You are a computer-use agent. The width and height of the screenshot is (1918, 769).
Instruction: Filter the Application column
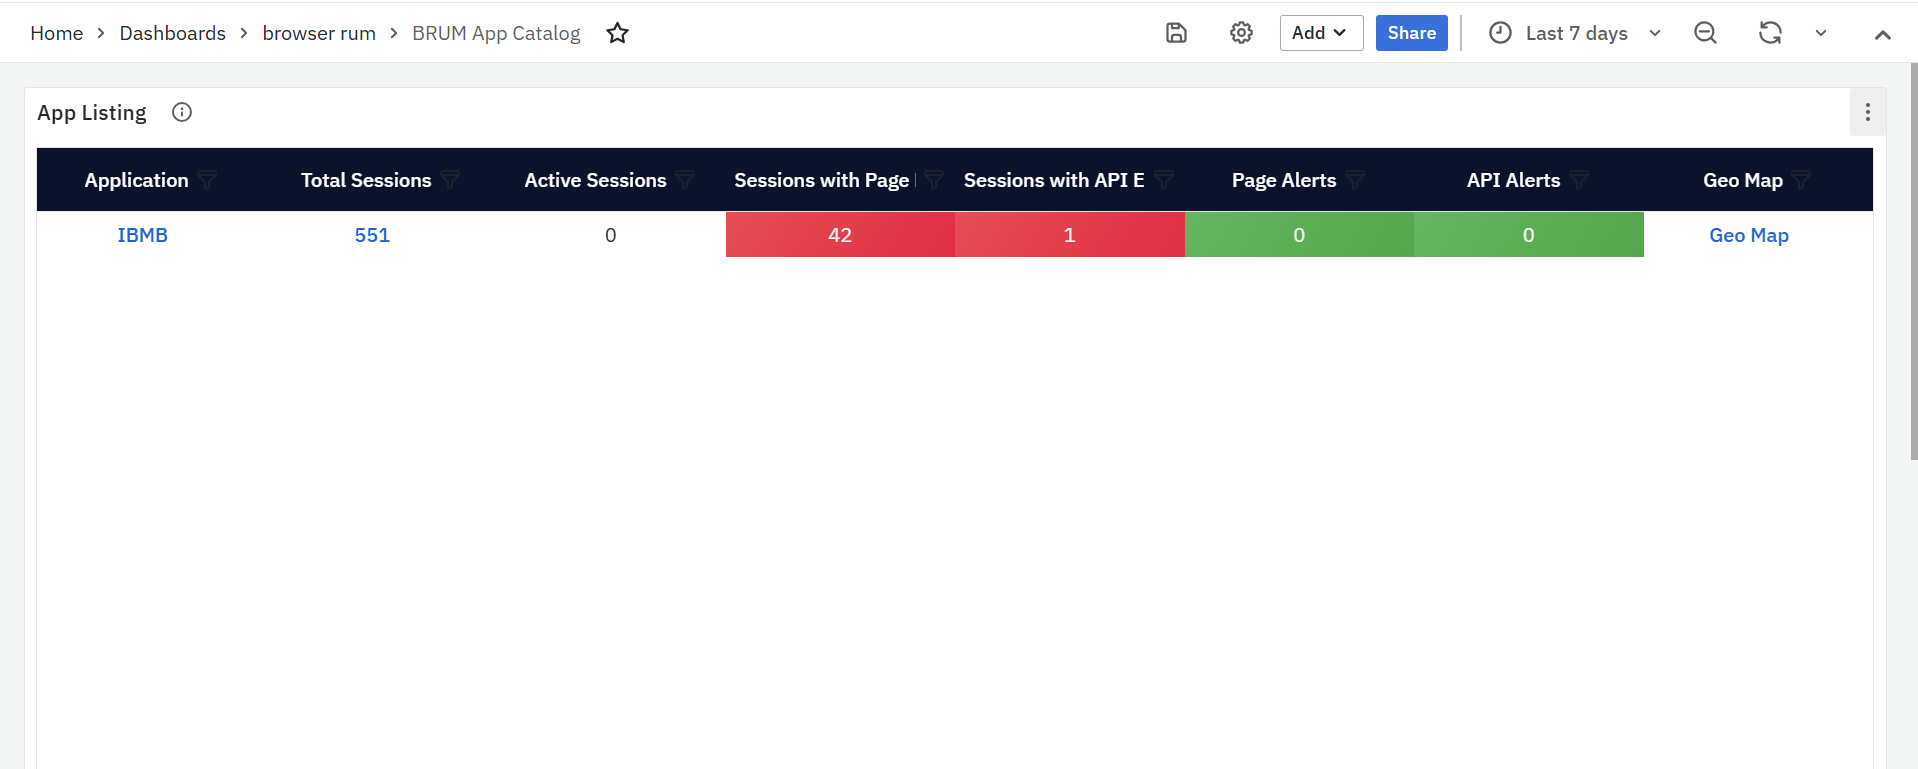(x=207, y=180)
